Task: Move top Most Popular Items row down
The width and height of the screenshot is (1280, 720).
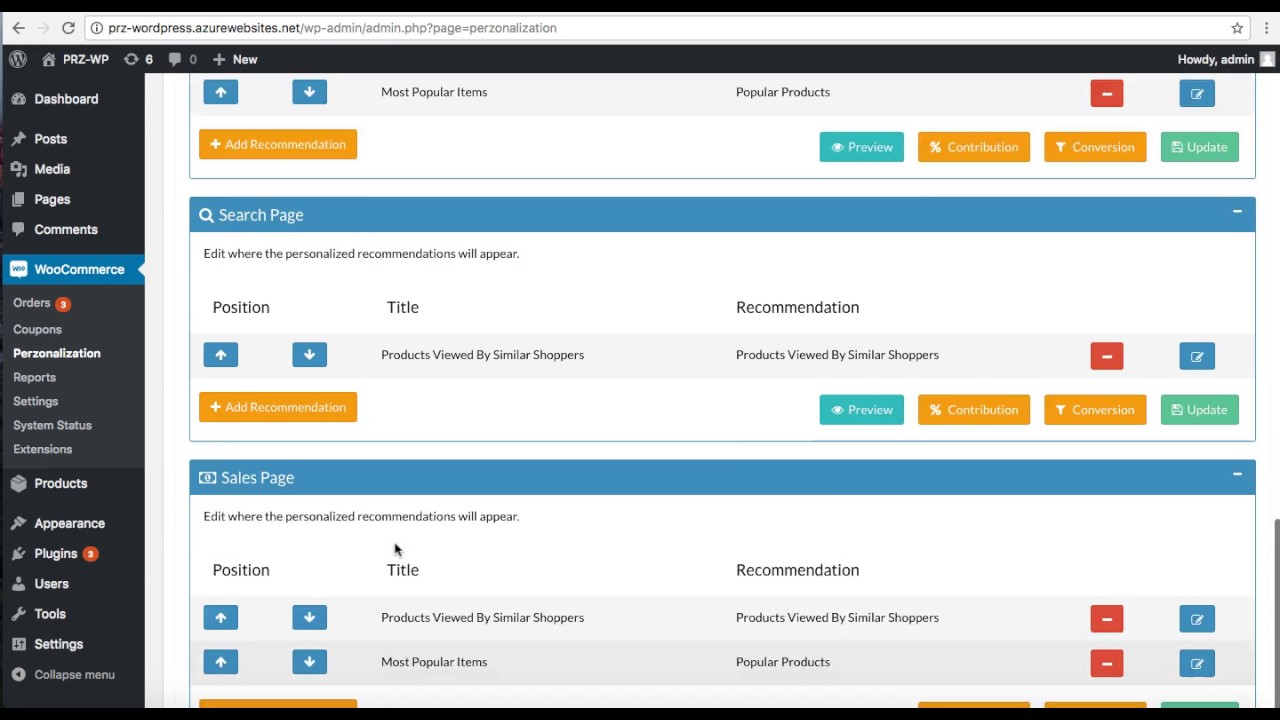Action: (309, 92)
